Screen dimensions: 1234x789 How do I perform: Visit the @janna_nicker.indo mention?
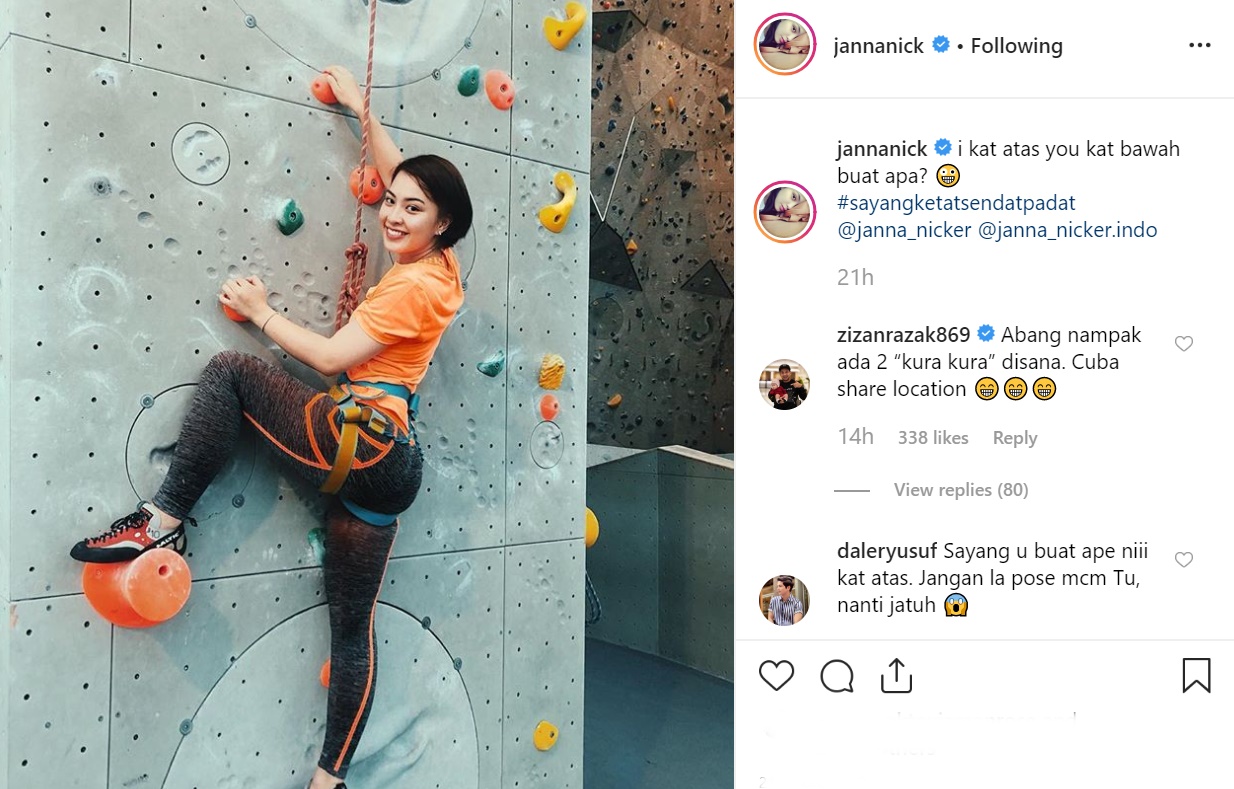click(1067, 230)
